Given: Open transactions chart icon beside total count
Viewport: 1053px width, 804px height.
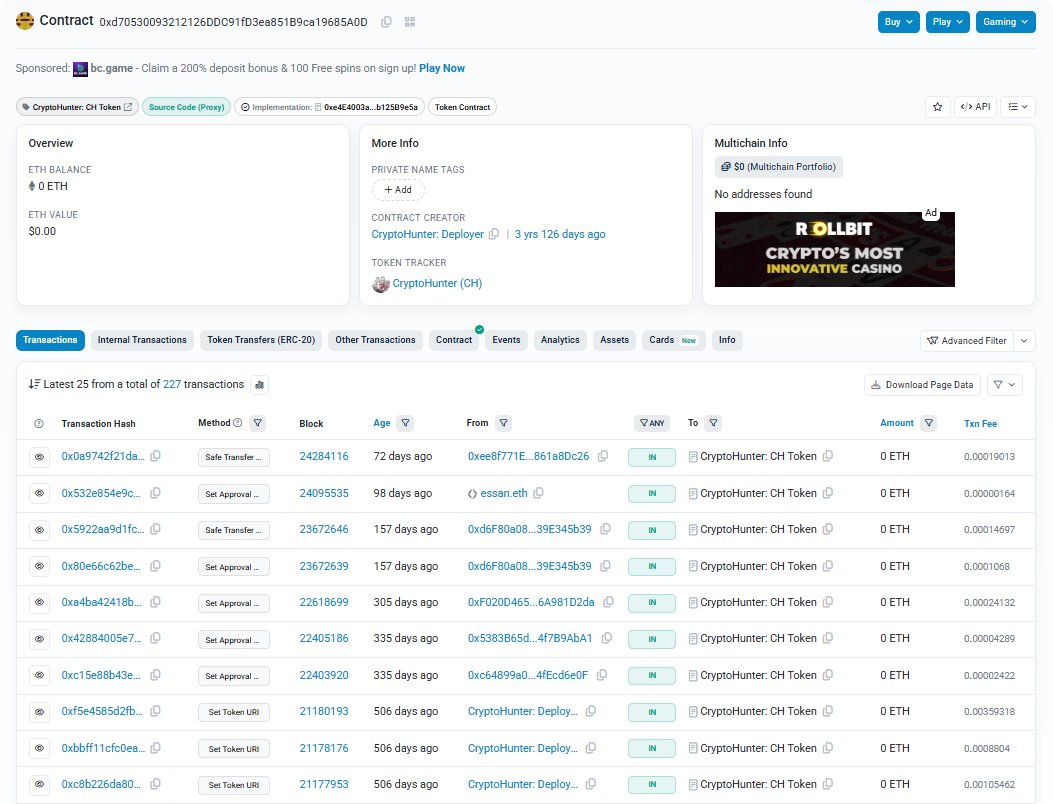Looking at the screenshot, I should [259, 385].
